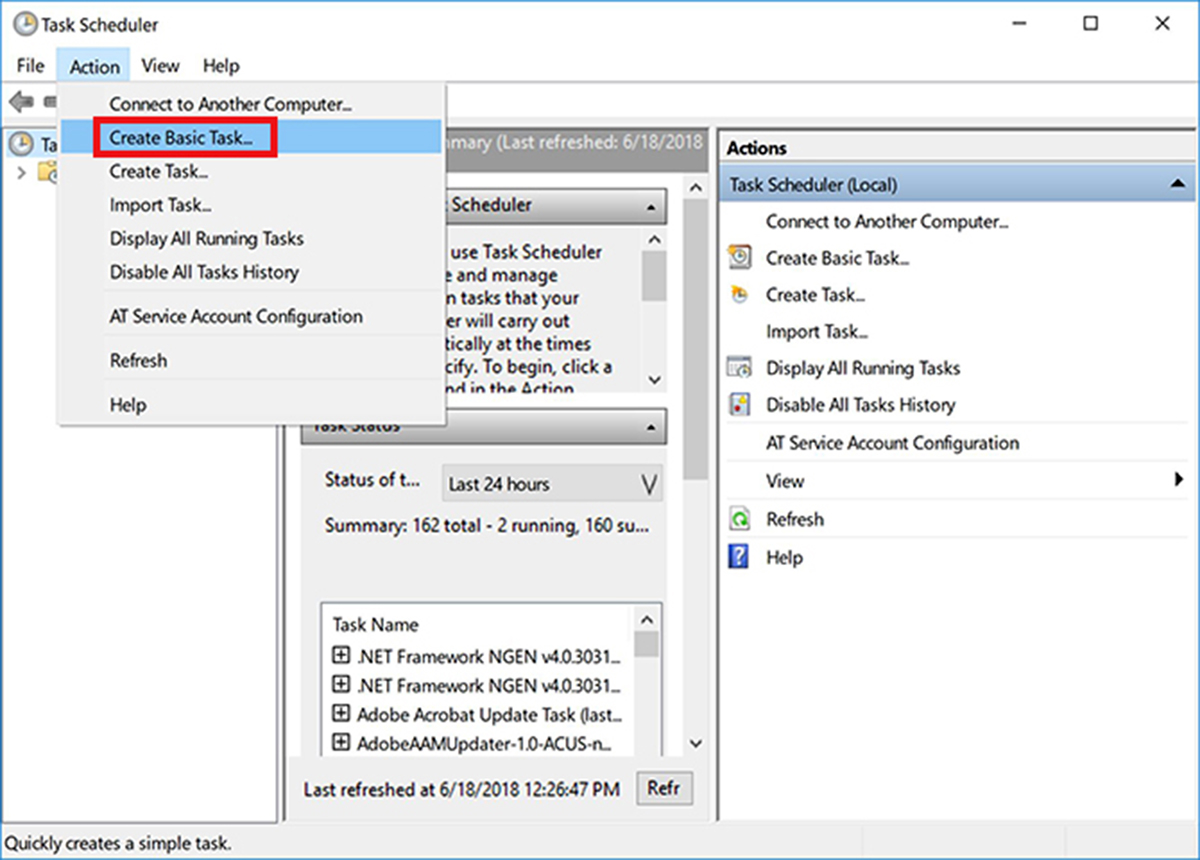
Task: Click Disable All Tasks History icon
Action: click(739, 405)
